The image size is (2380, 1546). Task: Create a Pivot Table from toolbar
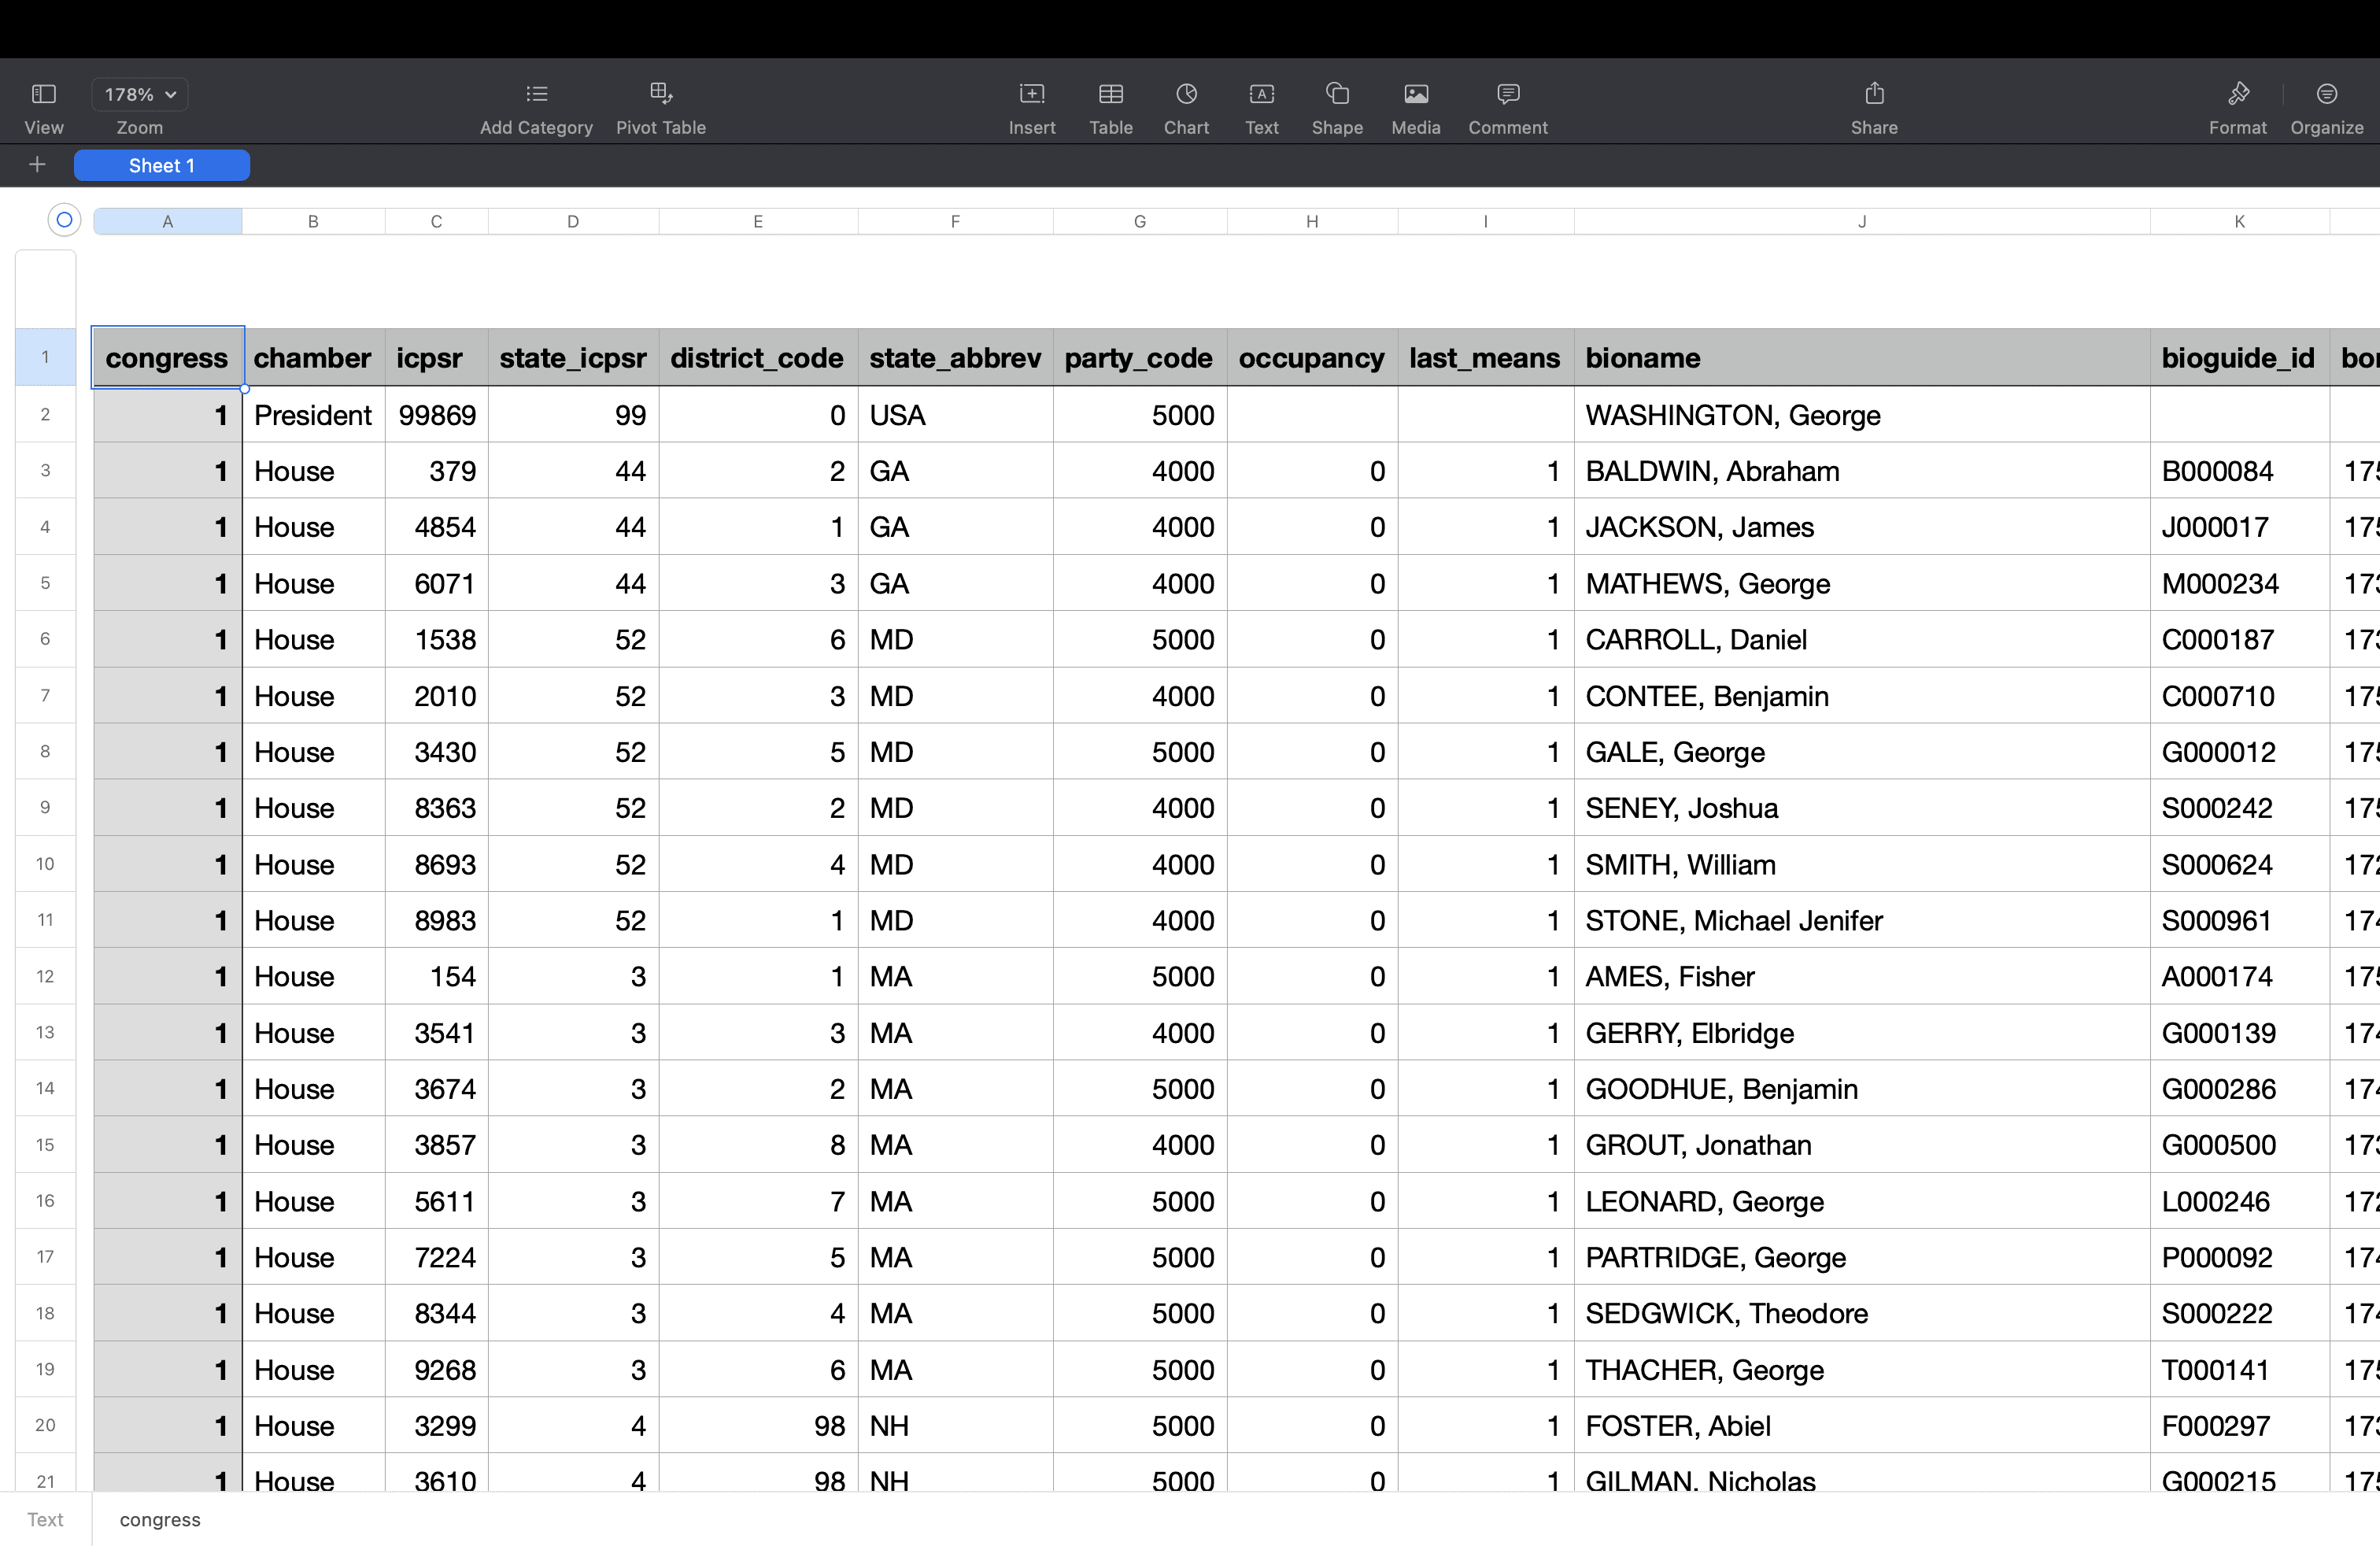[661, 94]
